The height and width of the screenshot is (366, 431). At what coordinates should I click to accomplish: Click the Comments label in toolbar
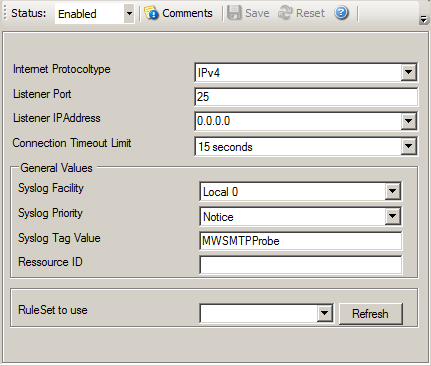(x=187, y=13)
